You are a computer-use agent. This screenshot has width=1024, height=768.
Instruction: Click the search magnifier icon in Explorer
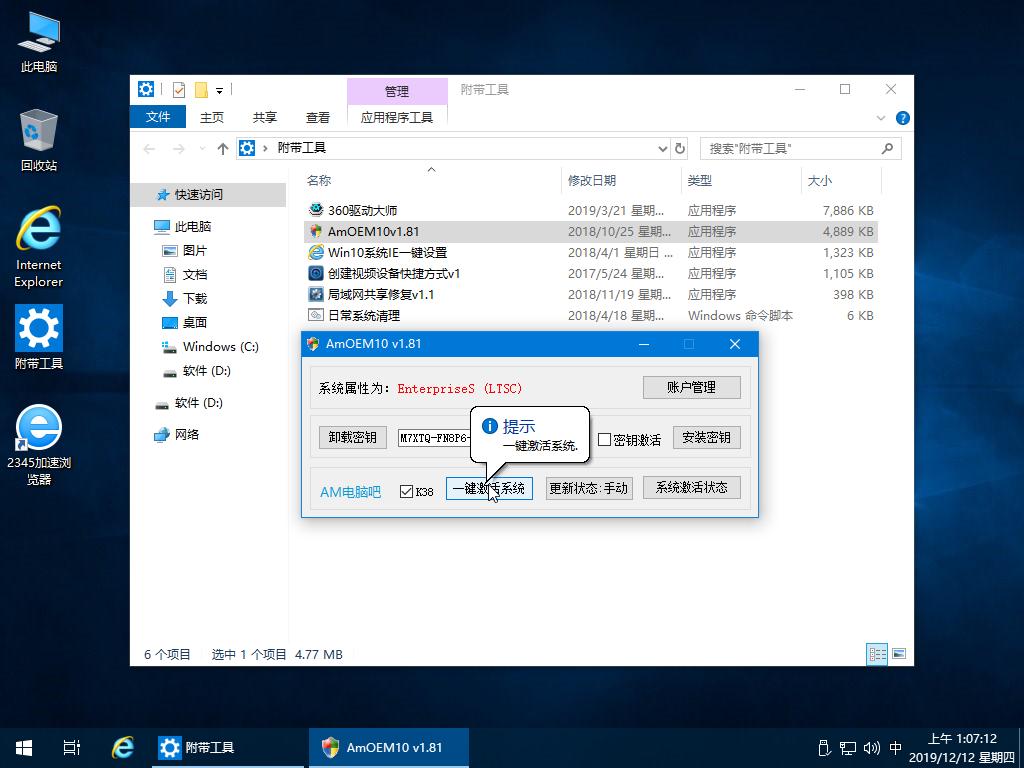(887, 148)
